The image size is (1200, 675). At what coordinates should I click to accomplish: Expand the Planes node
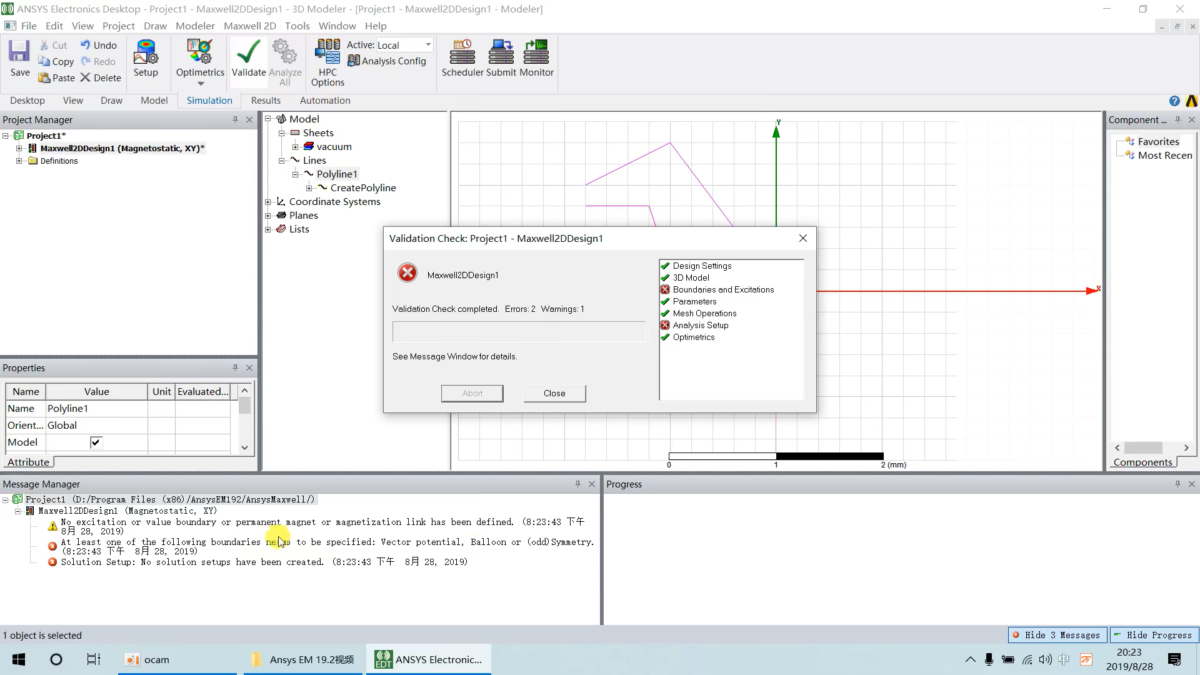click(x=268, y=215)
